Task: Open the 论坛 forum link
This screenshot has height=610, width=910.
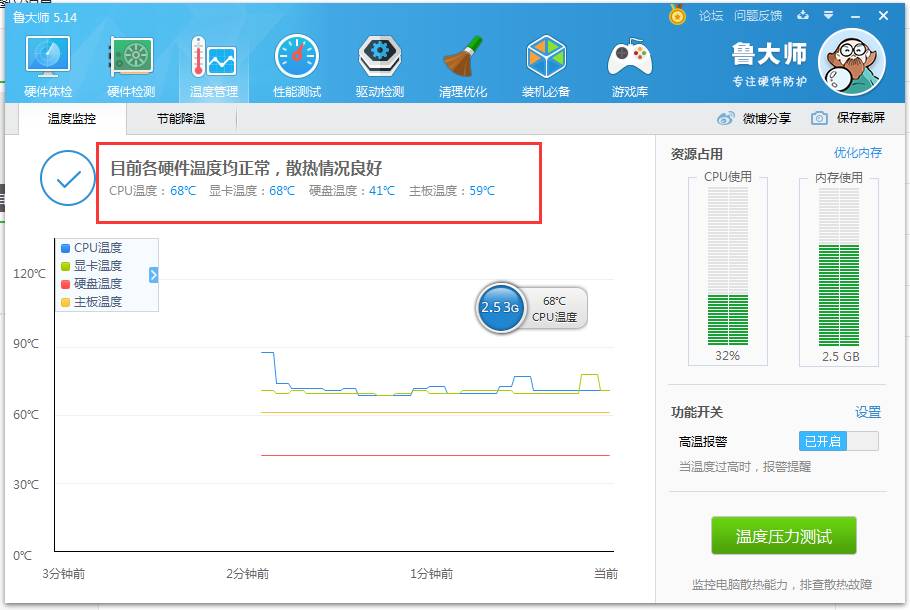Action: [x=711, y=16]
